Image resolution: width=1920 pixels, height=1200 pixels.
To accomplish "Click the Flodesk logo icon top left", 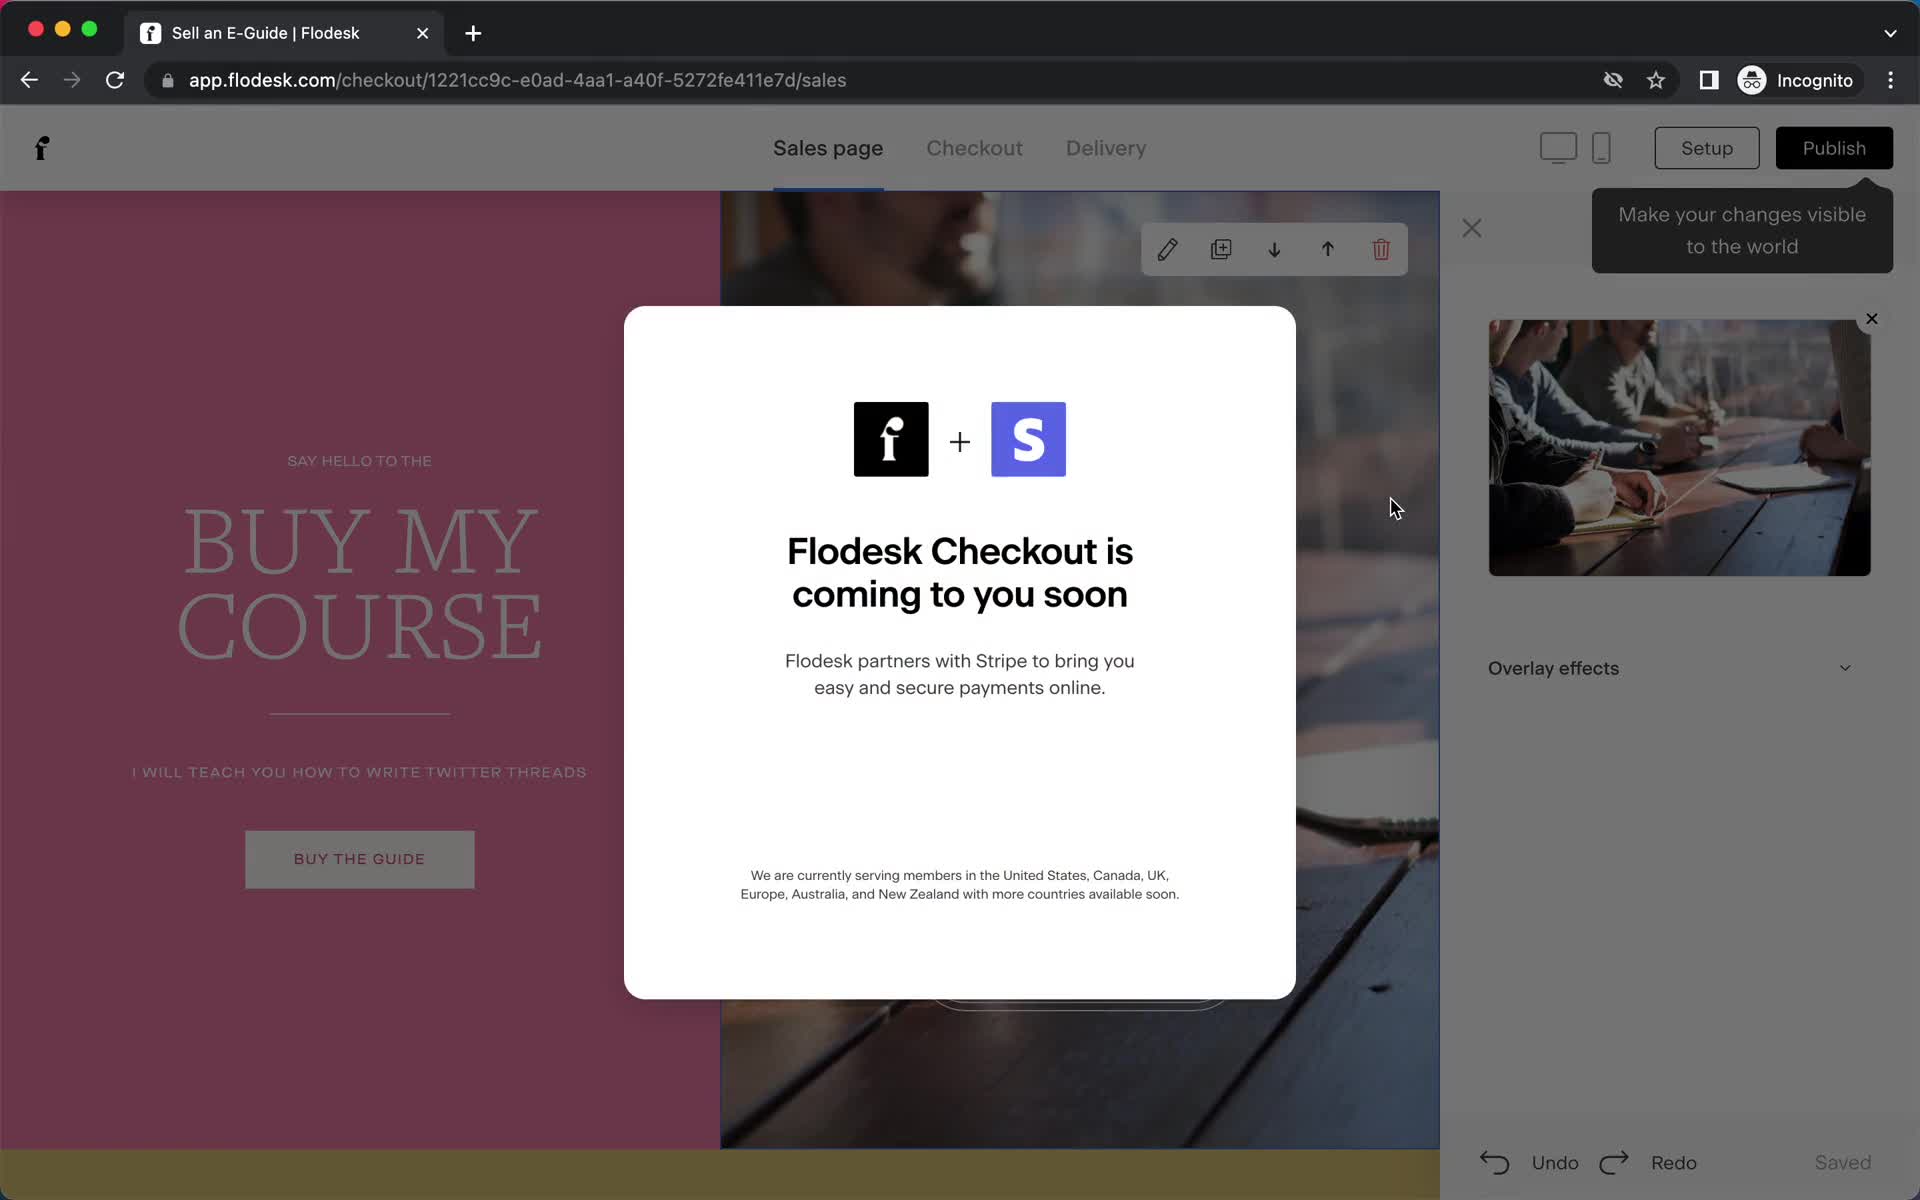I will 41,148.
